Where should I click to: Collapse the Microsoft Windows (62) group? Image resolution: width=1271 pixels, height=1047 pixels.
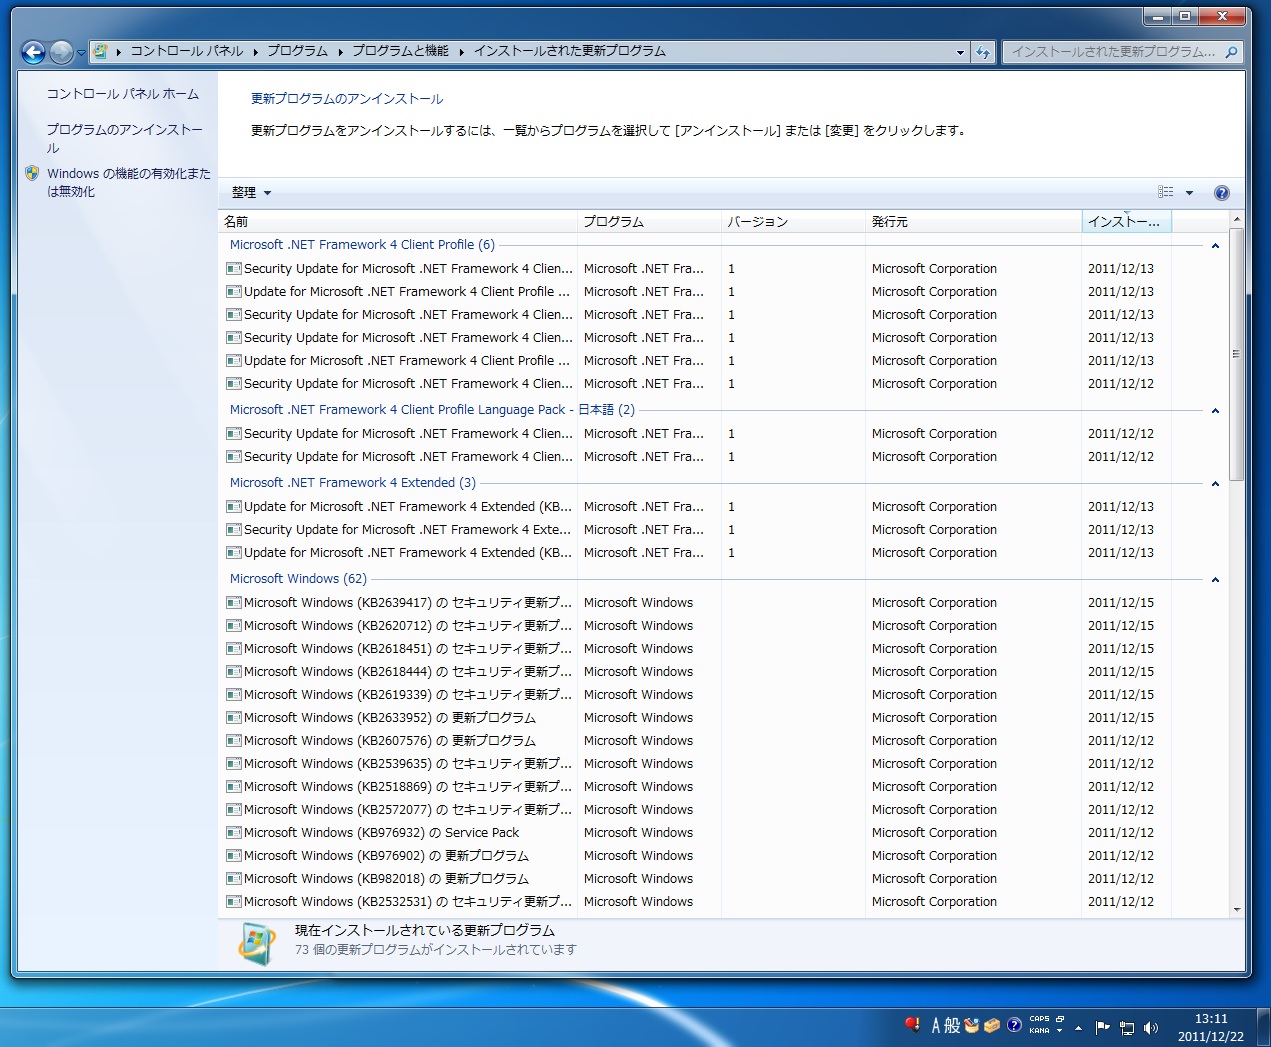click(1215, 580)
